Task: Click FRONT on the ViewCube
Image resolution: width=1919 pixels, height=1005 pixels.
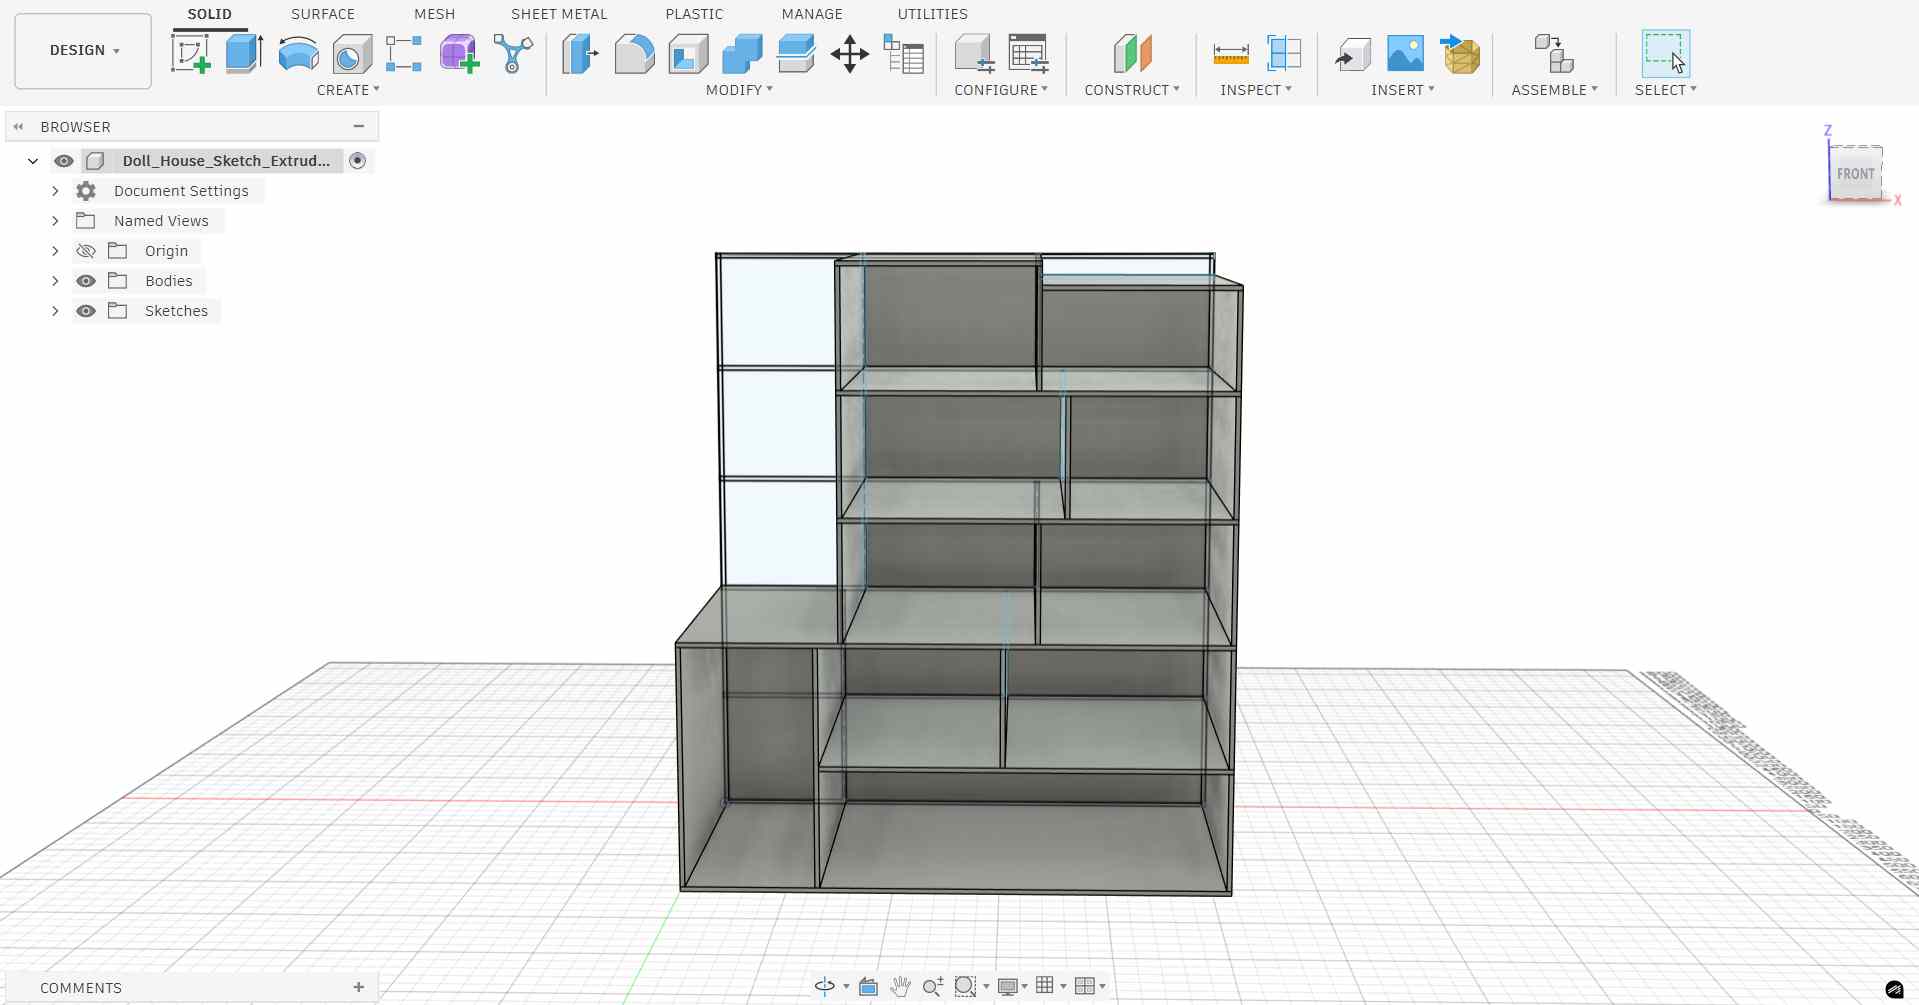Action: 1855,173
